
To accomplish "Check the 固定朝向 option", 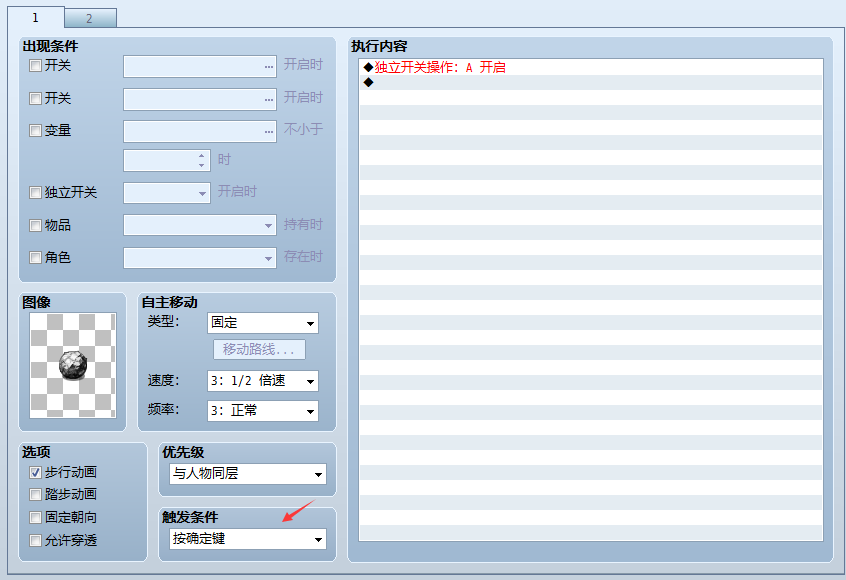I will click(x=35, y=517).
